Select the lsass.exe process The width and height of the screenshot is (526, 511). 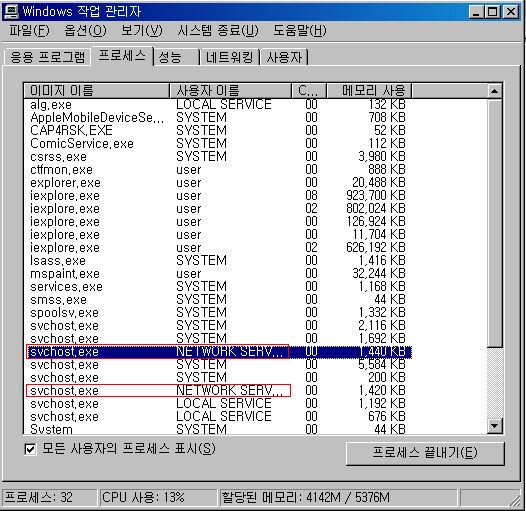[218, 261]
